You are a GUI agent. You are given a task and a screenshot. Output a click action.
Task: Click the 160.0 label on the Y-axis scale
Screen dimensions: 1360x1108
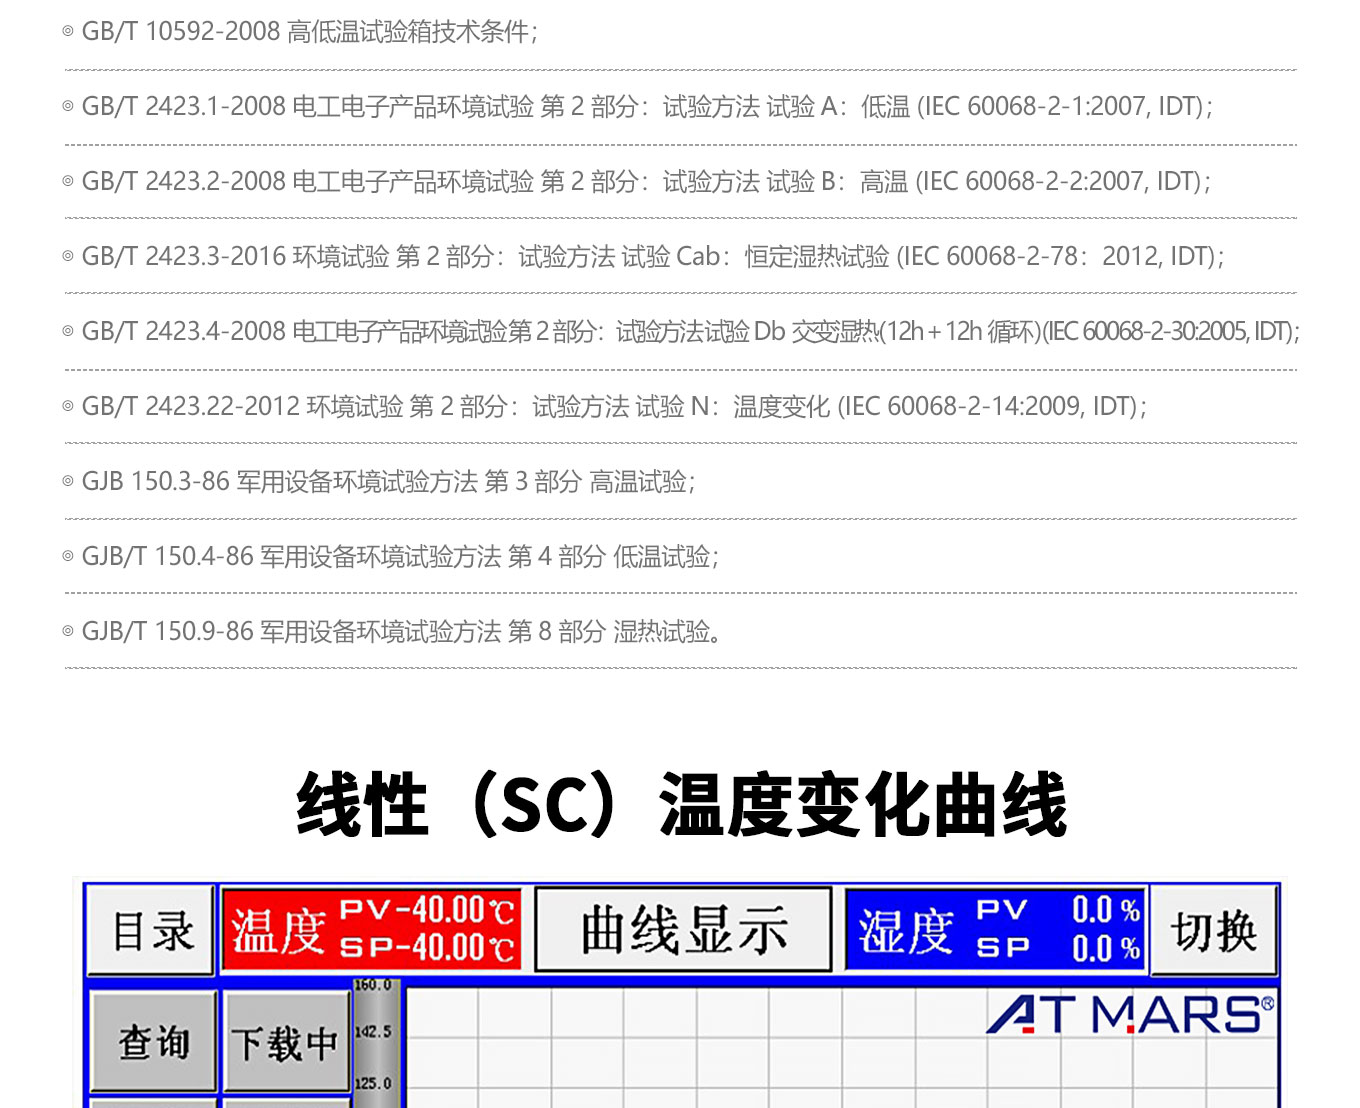click(x=372, y=985)
